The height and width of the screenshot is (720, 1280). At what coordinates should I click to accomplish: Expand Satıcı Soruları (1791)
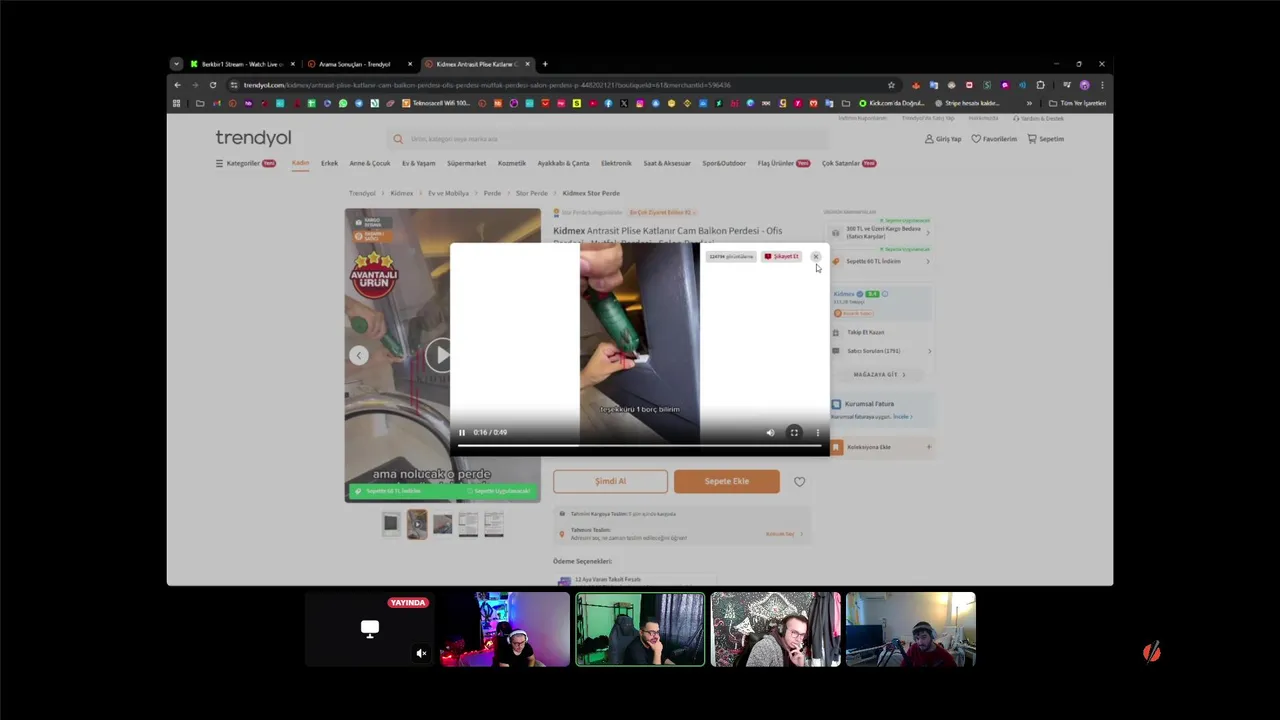click(x=881, y=351)
